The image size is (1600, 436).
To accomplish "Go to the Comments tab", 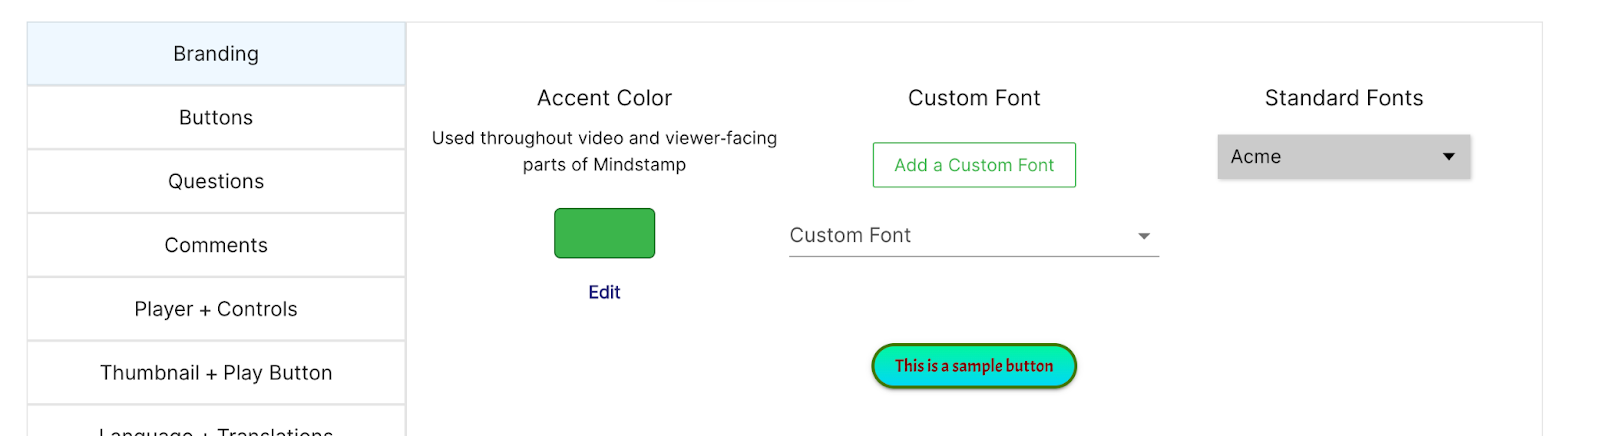I will point(216,246).
